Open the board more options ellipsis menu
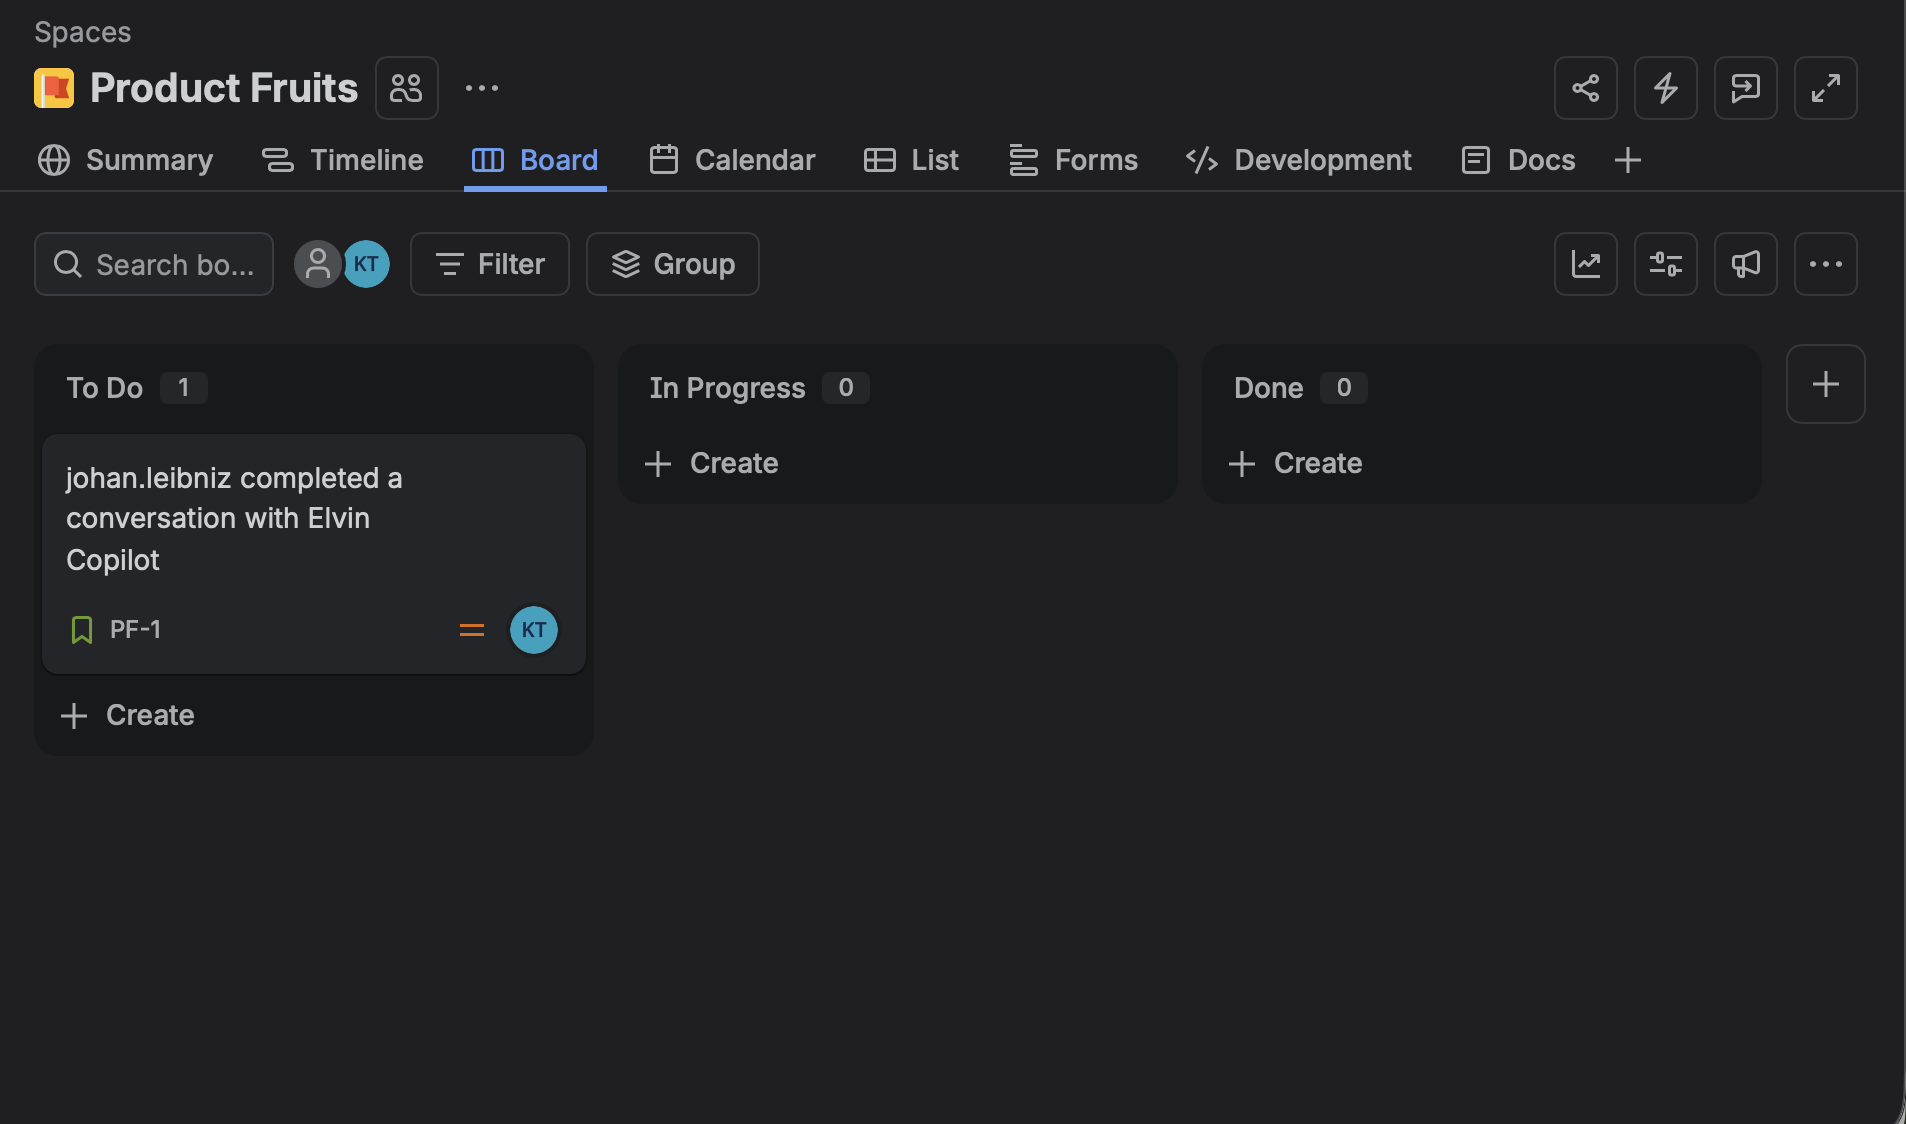 click(1826, 264)
